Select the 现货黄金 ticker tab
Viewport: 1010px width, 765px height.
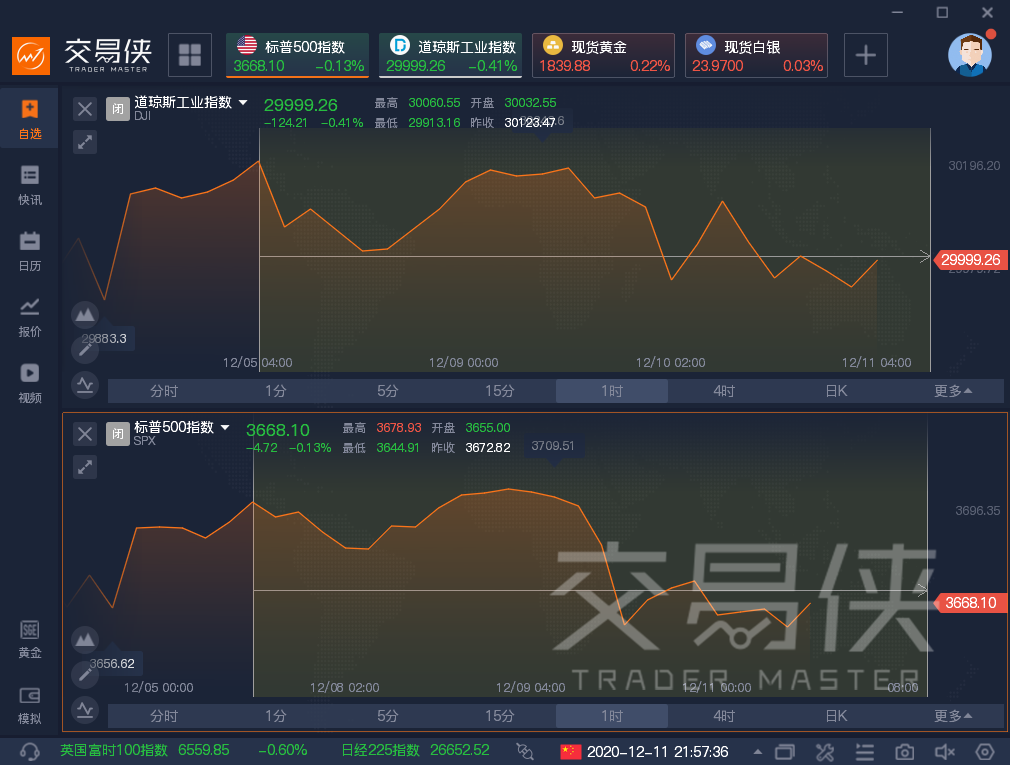coord(604,55)
